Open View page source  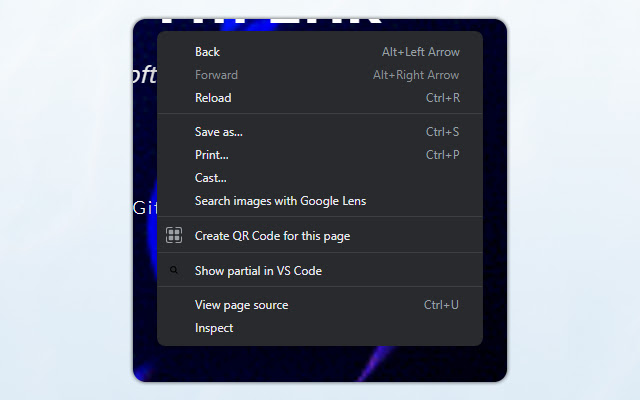241,305
